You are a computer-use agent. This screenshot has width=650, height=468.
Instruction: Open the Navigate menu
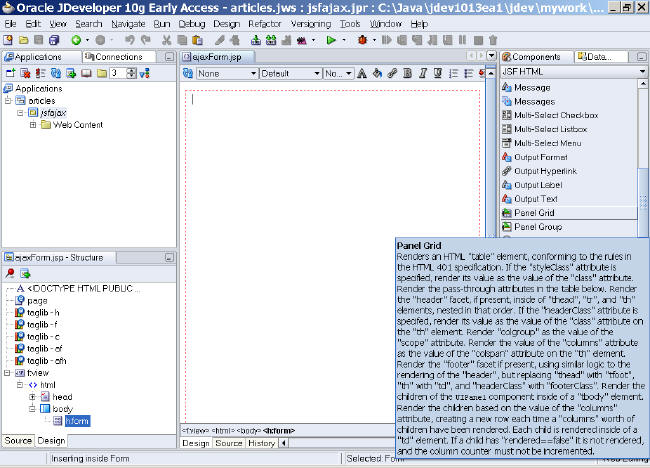128,24
